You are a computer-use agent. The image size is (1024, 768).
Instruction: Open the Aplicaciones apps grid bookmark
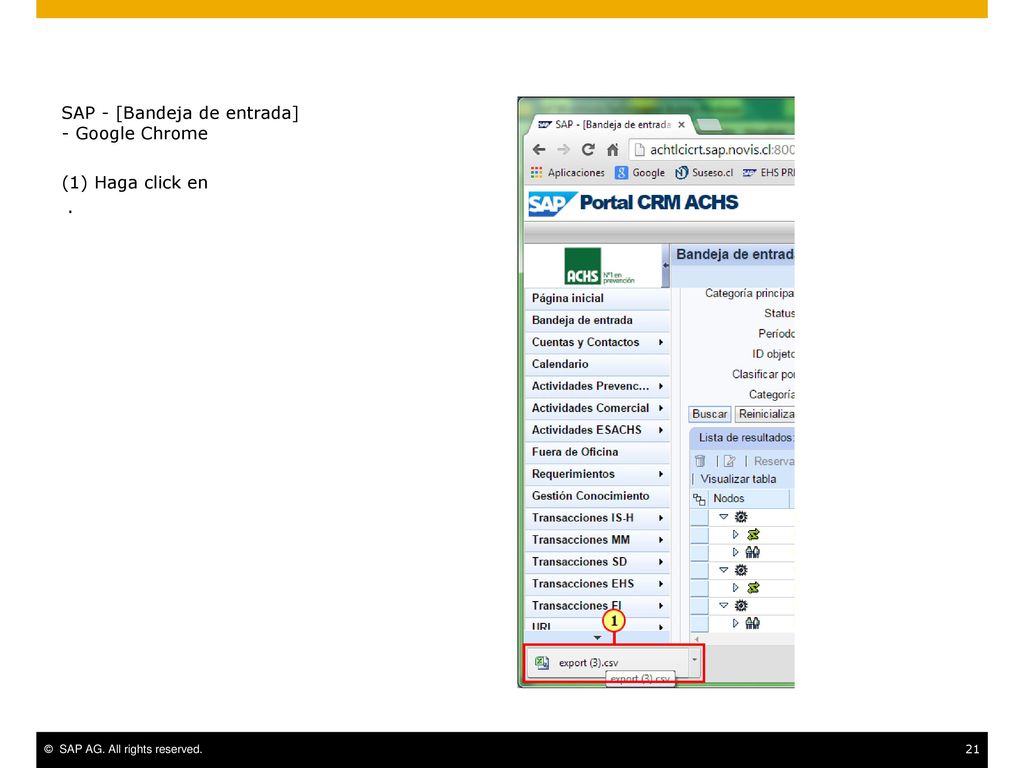[x=568, y=172]
